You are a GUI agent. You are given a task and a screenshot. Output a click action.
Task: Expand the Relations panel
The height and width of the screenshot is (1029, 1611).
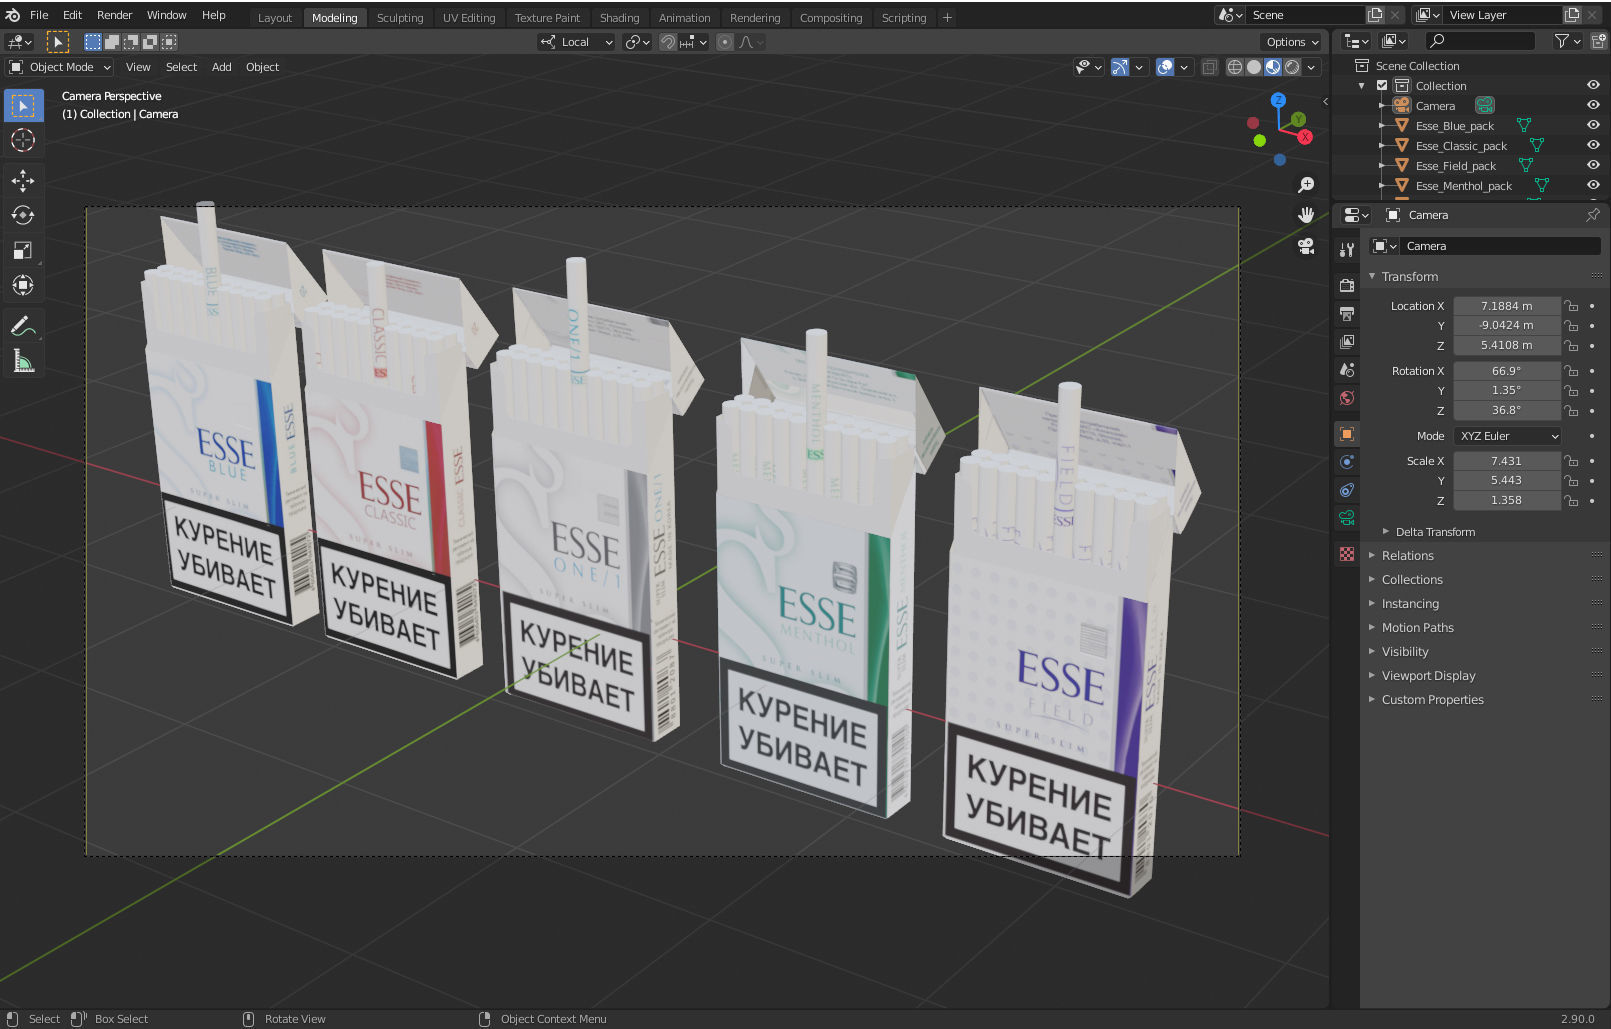(x=1407, y=556)
